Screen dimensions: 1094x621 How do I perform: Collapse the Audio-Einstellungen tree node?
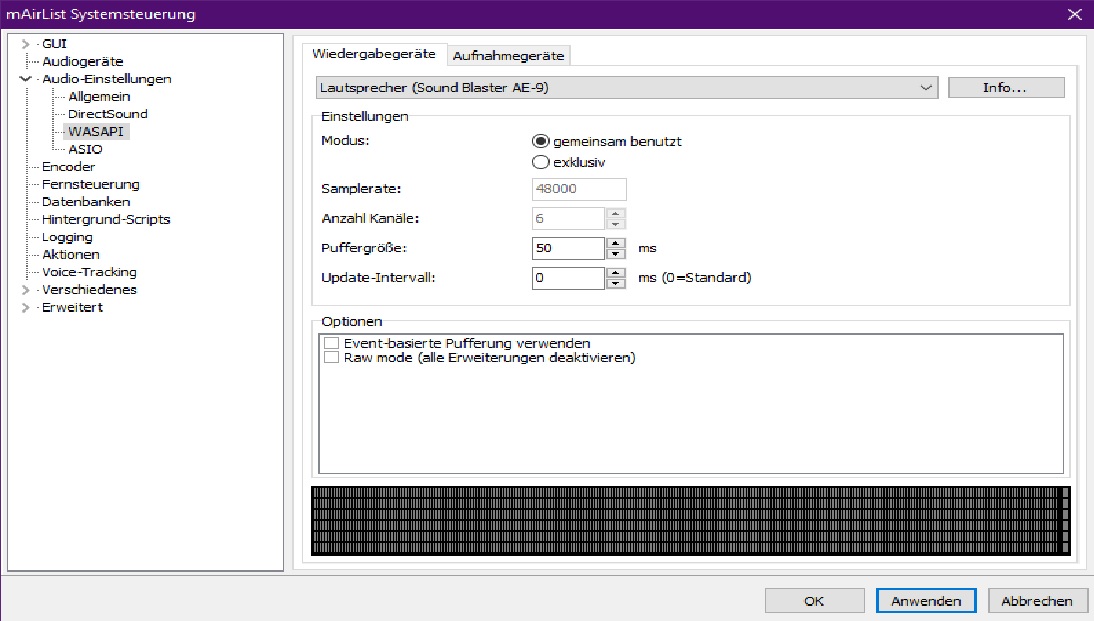tap(25, 79)
